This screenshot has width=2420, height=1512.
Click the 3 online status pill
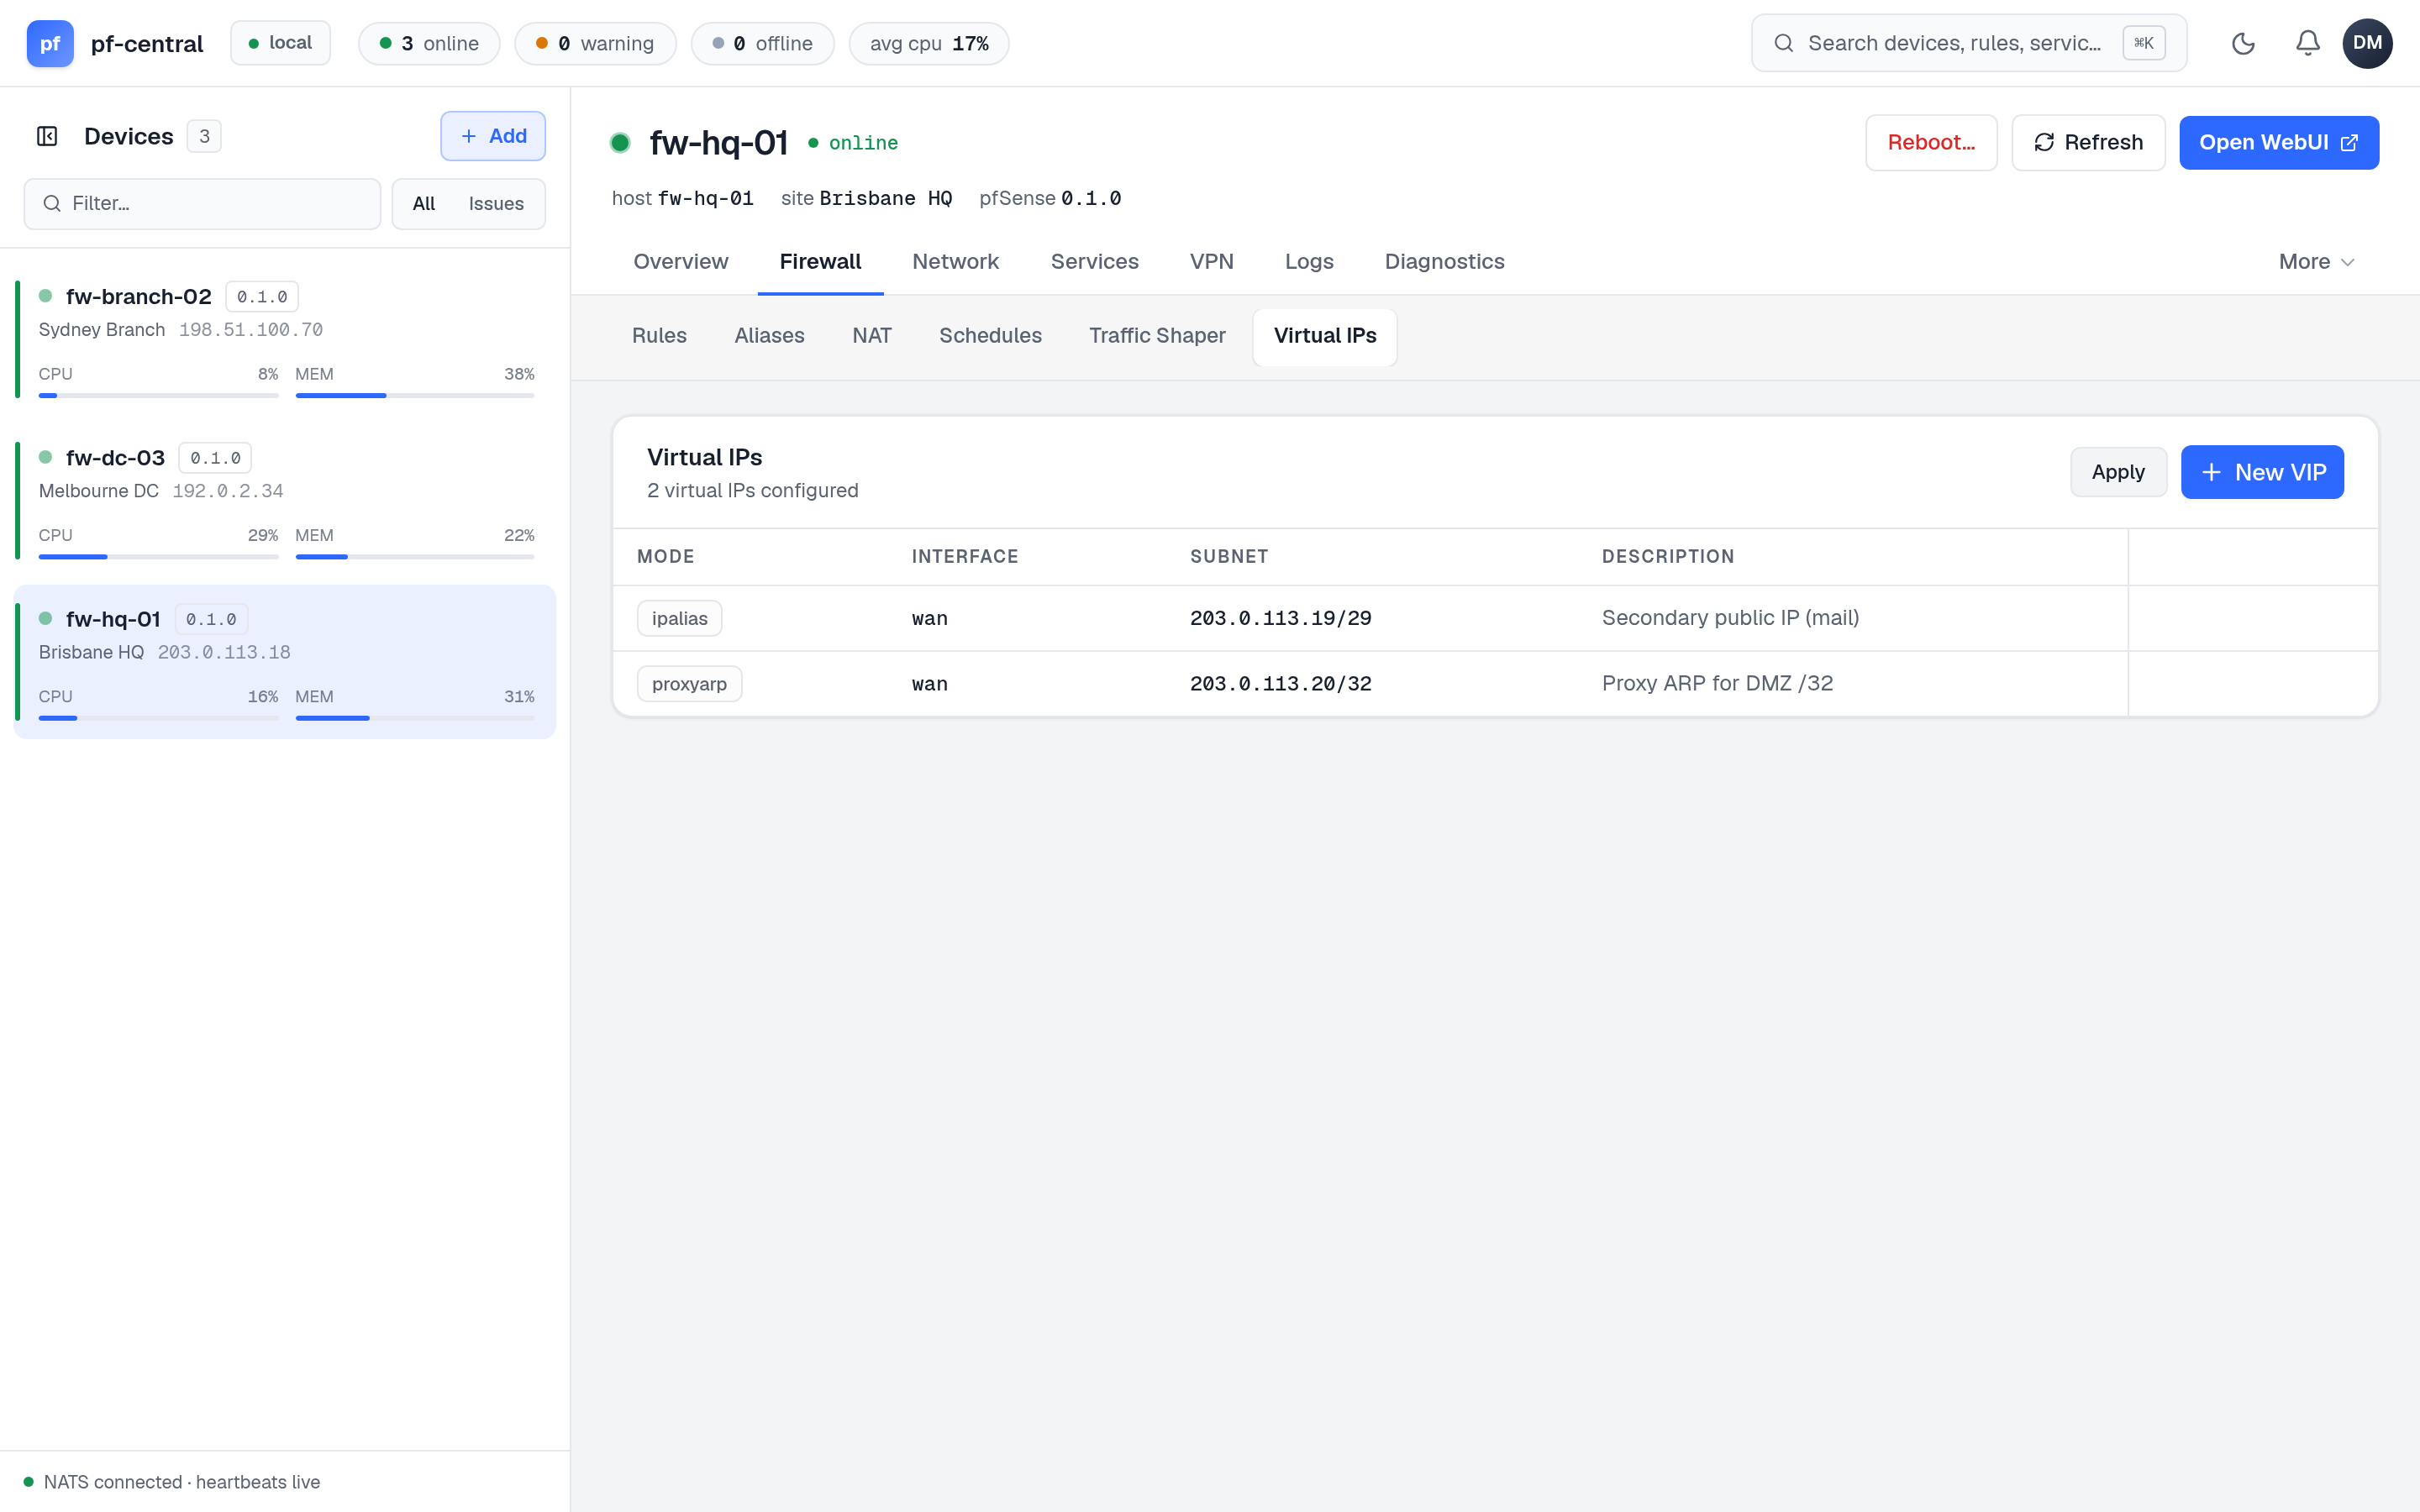pyautogui.click(x=429, y=44)
